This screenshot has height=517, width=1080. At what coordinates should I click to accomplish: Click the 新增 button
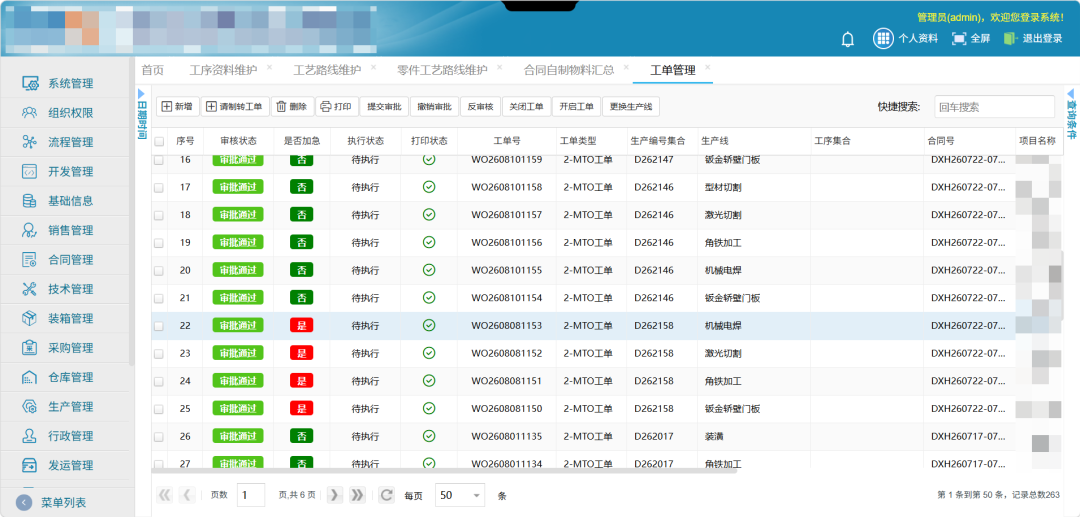point(177,107)
